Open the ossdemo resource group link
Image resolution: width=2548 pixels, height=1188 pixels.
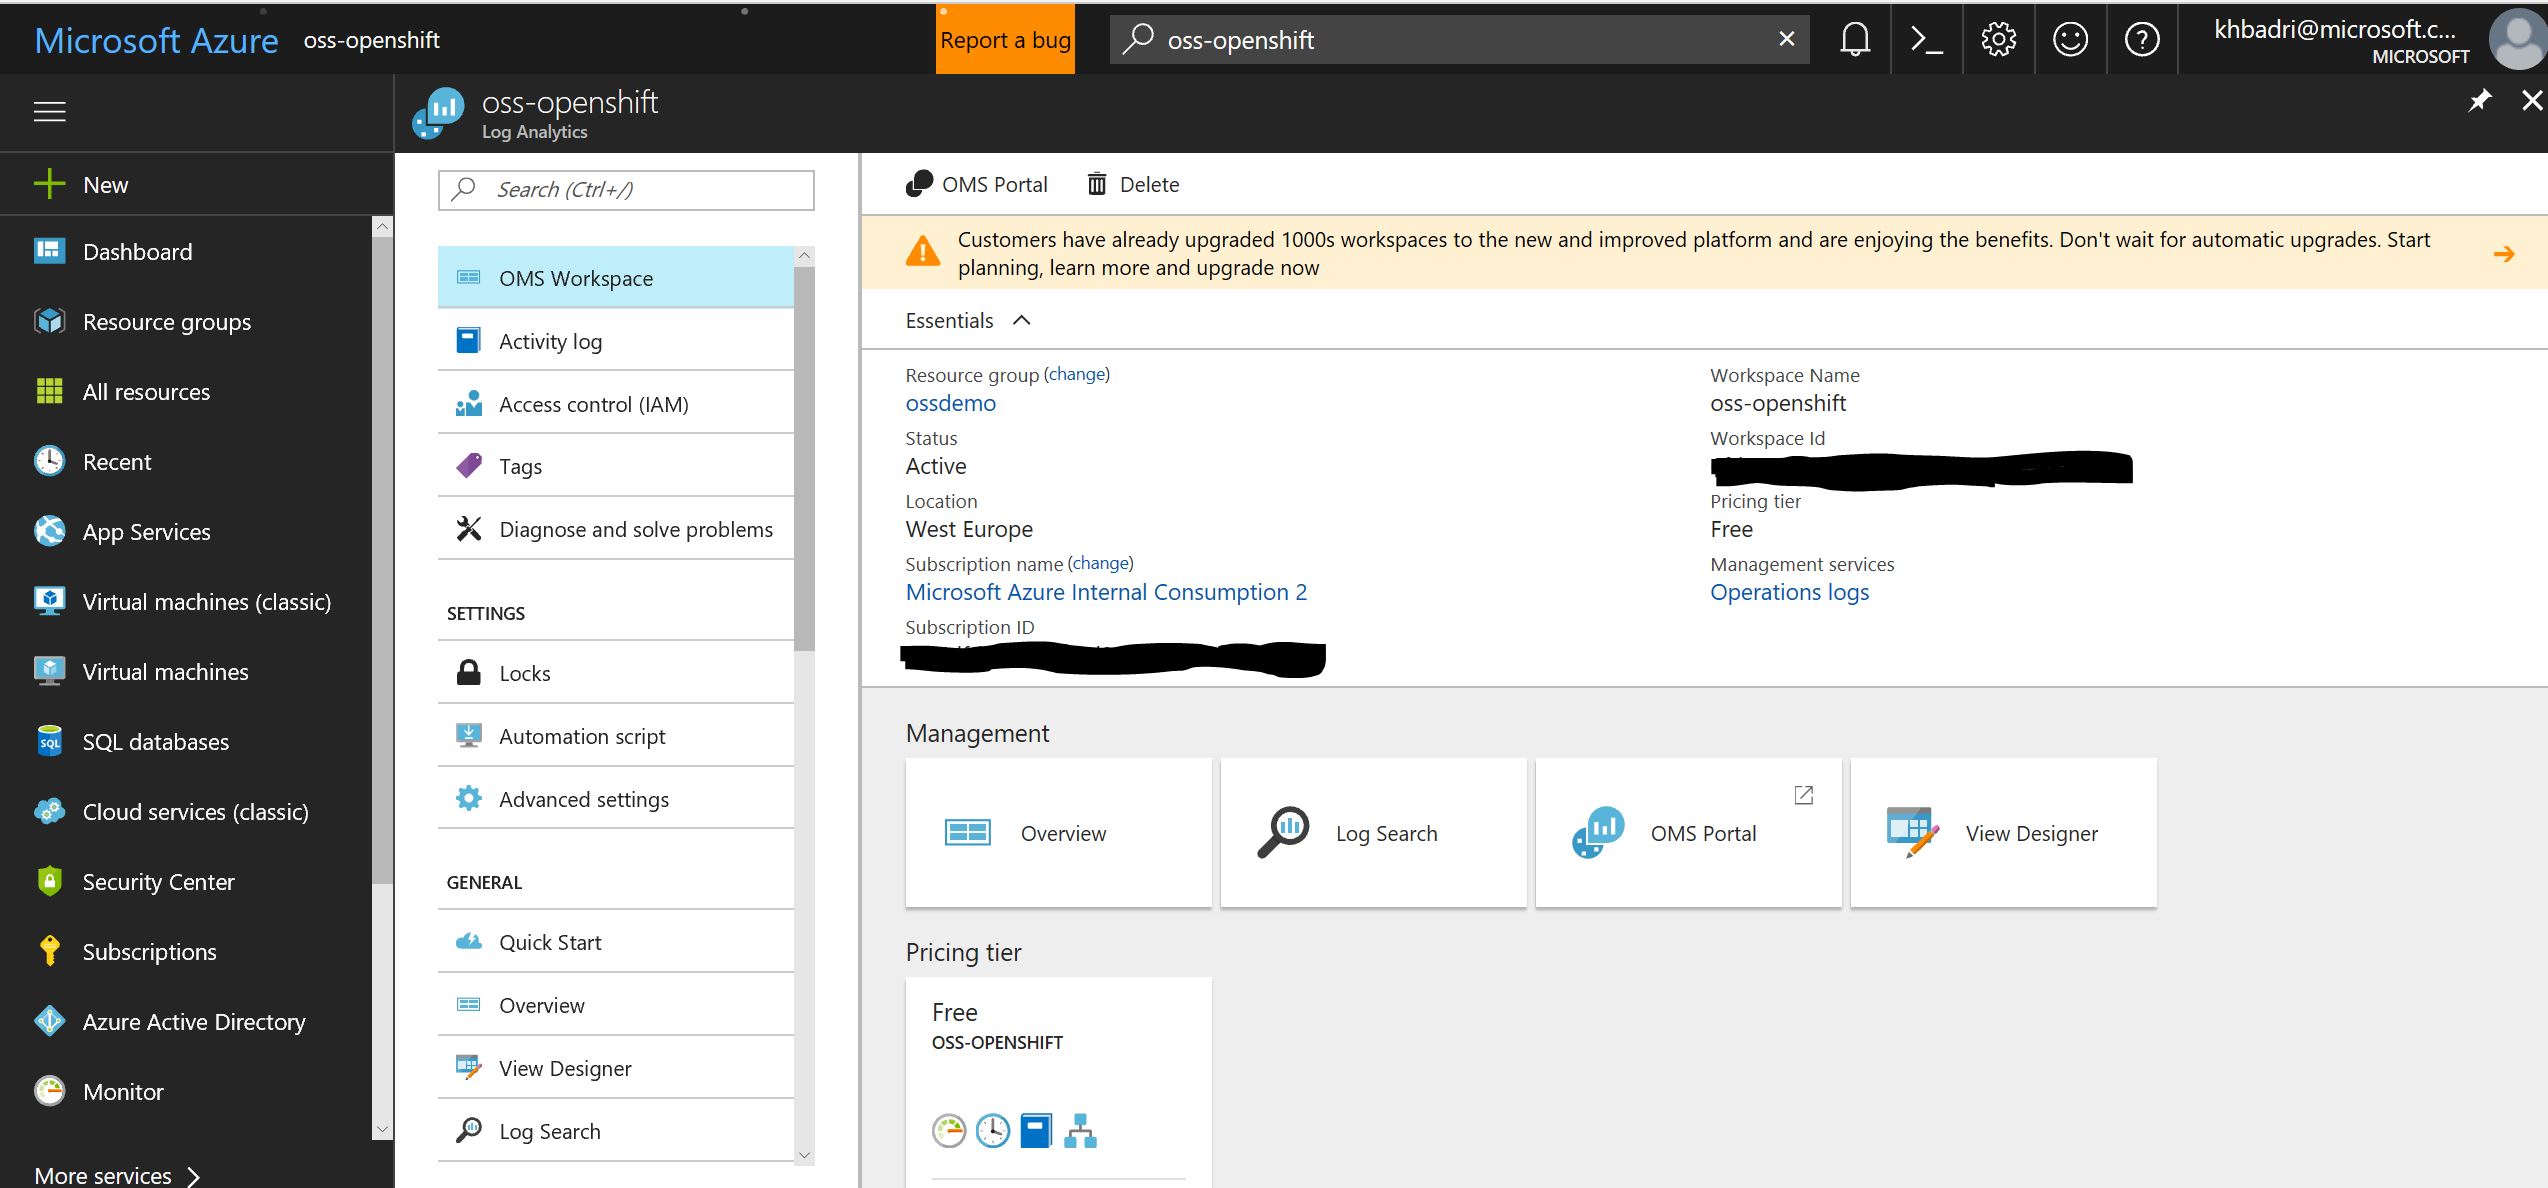[x=950, y=403]
